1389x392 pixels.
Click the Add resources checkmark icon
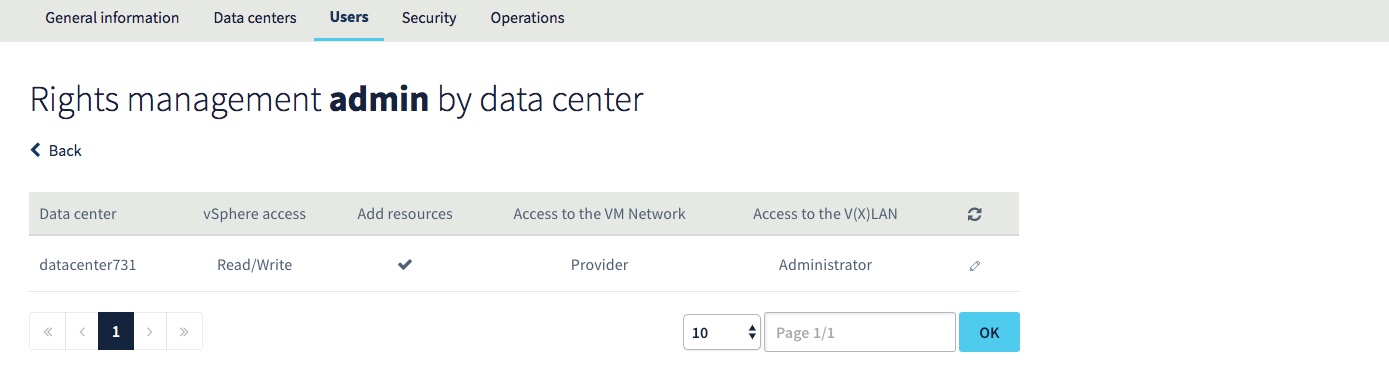(405, 265)
